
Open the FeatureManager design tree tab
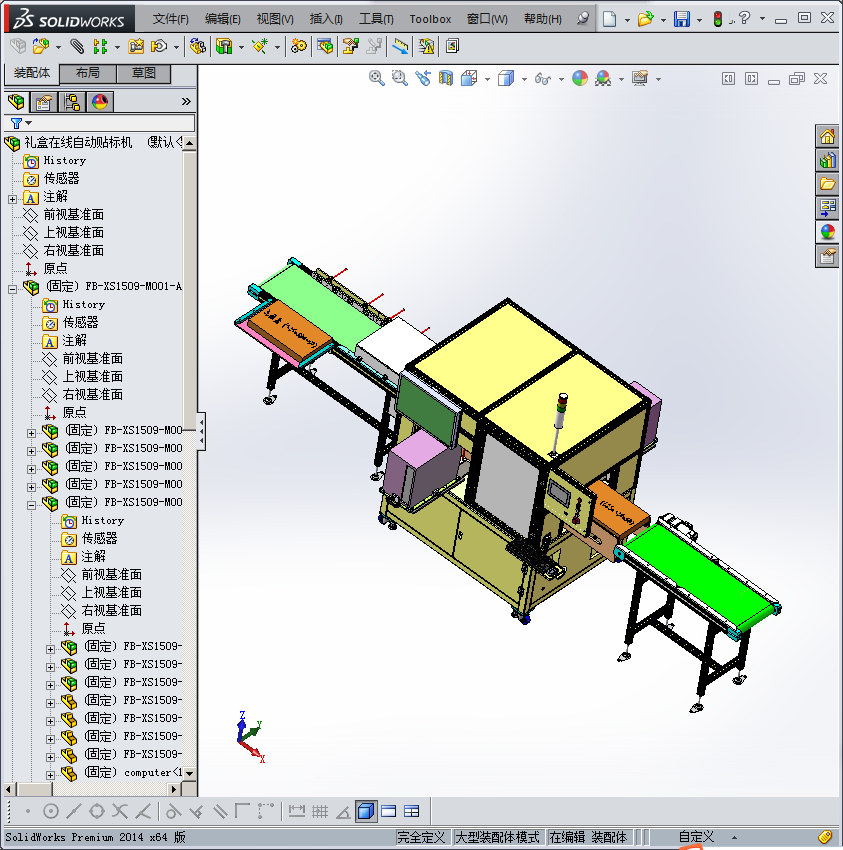(17, 101)
